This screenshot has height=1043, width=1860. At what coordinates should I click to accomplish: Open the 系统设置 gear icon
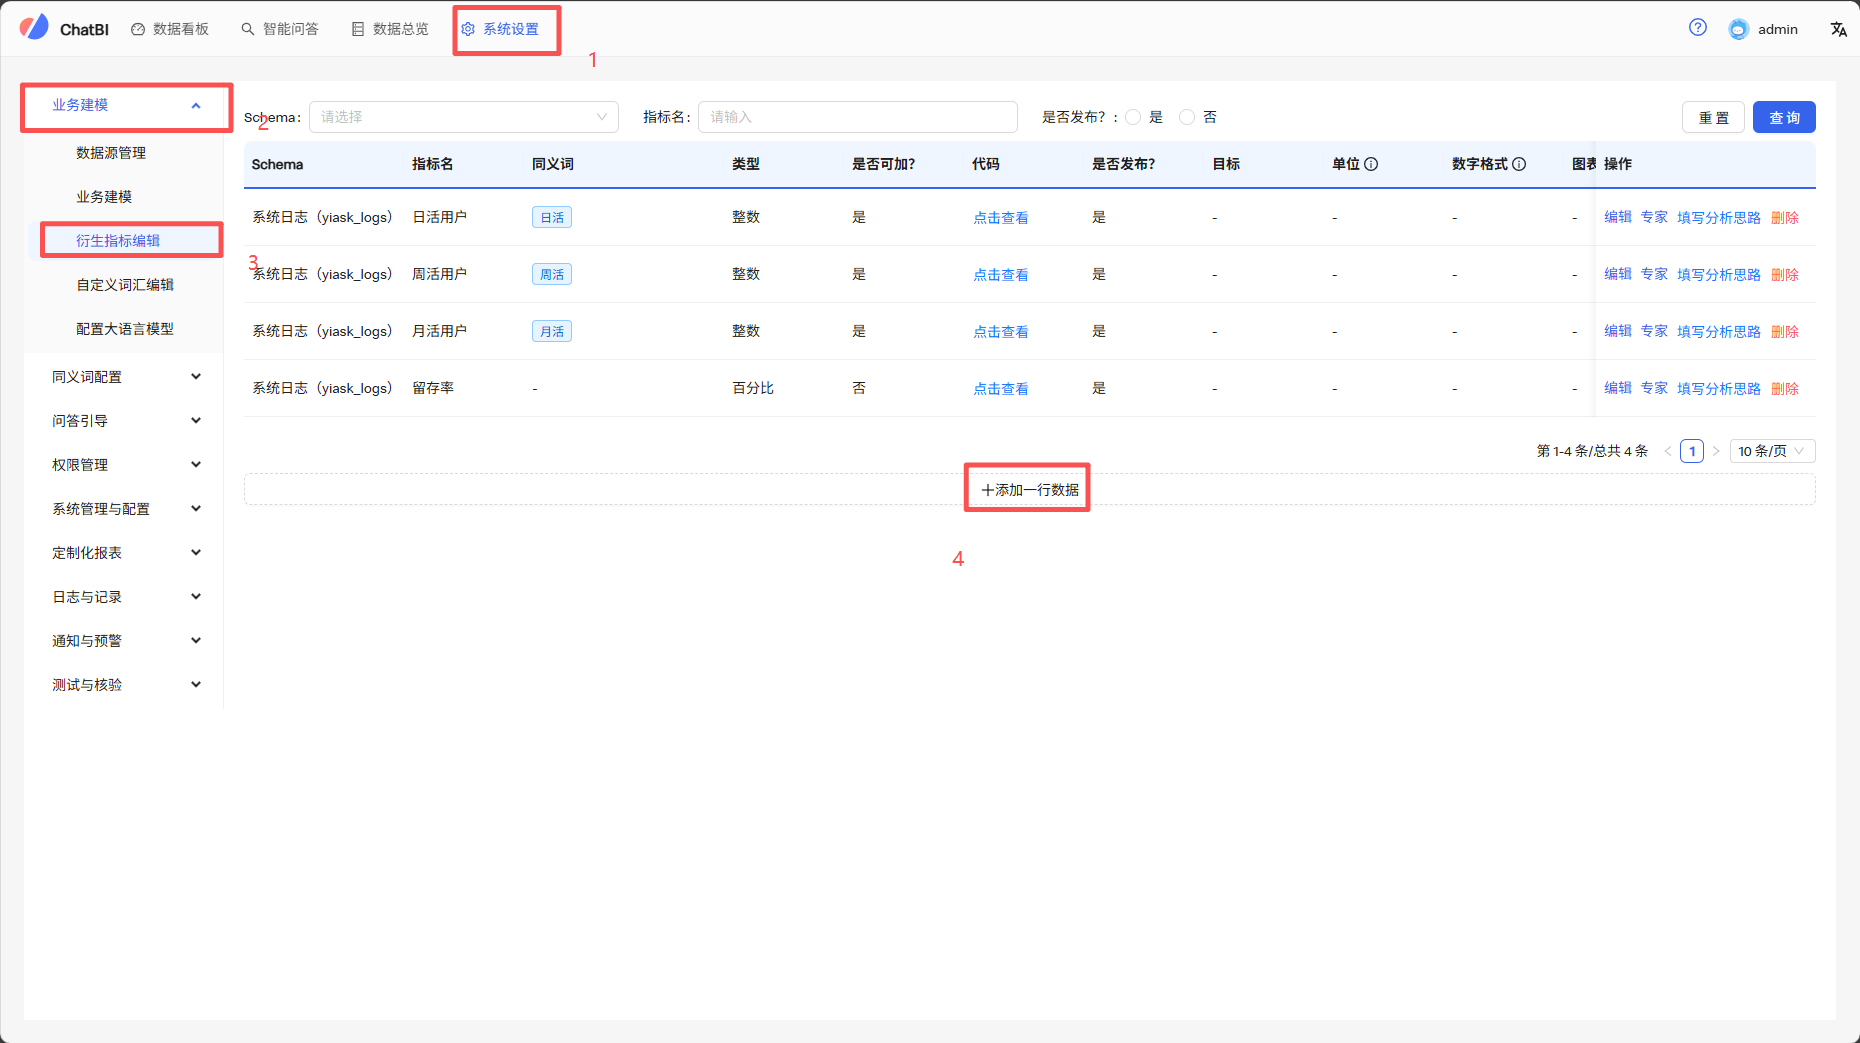pyautogui.click(x=468, y=29)
